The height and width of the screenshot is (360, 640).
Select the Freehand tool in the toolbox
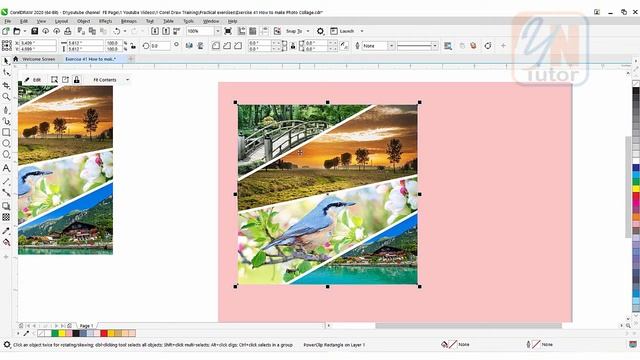(x=6, y=110)
